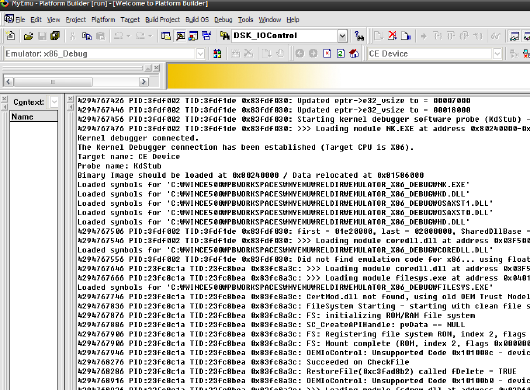Click the Forward navigation circle icon

[x=313, y=53]
